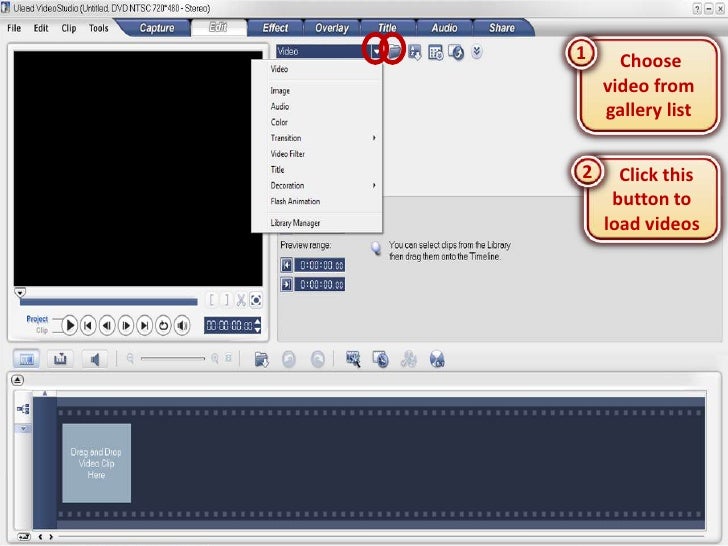Image resolution: width=728 pixels, height=546 pixels.
Task: Toggle repeat playback button
Action: coord(163,325)
